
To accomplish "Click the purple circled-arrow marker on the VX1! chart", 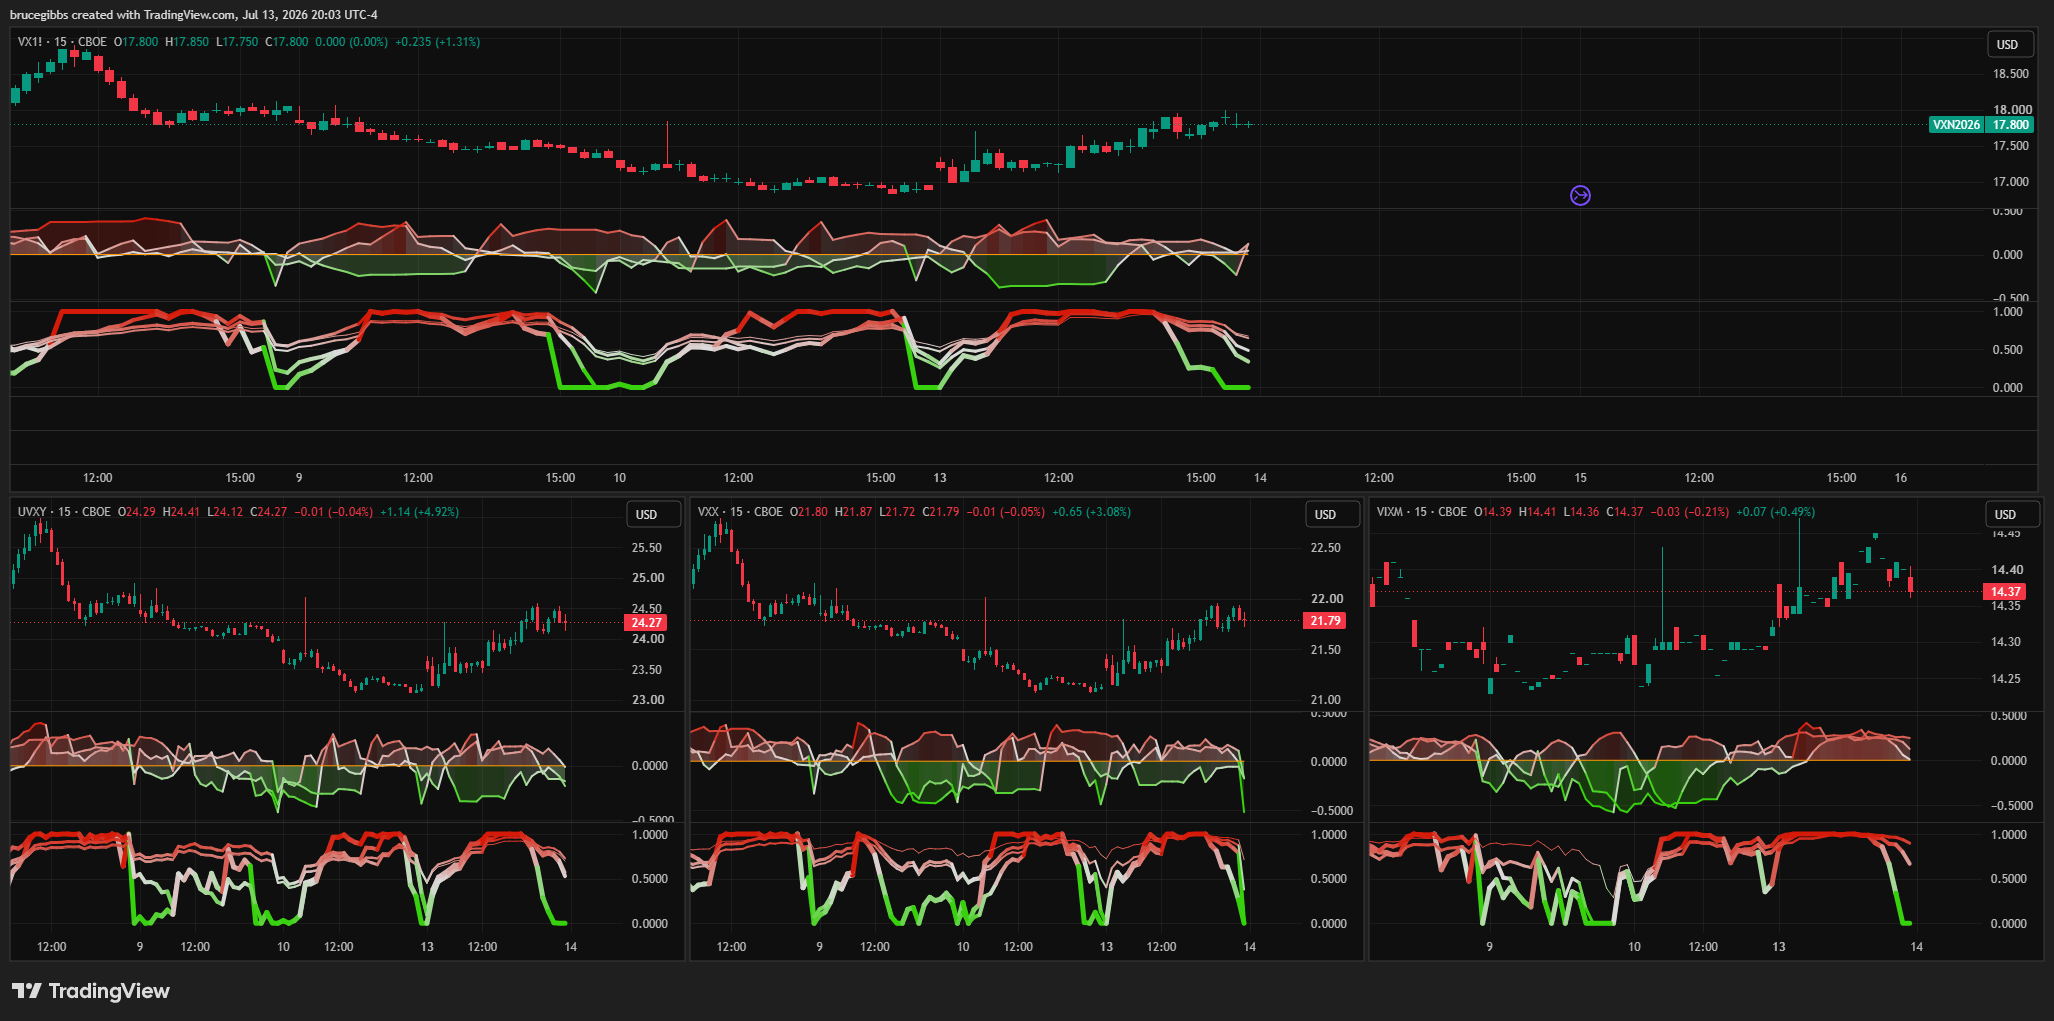I will (x=1580, y=195).
